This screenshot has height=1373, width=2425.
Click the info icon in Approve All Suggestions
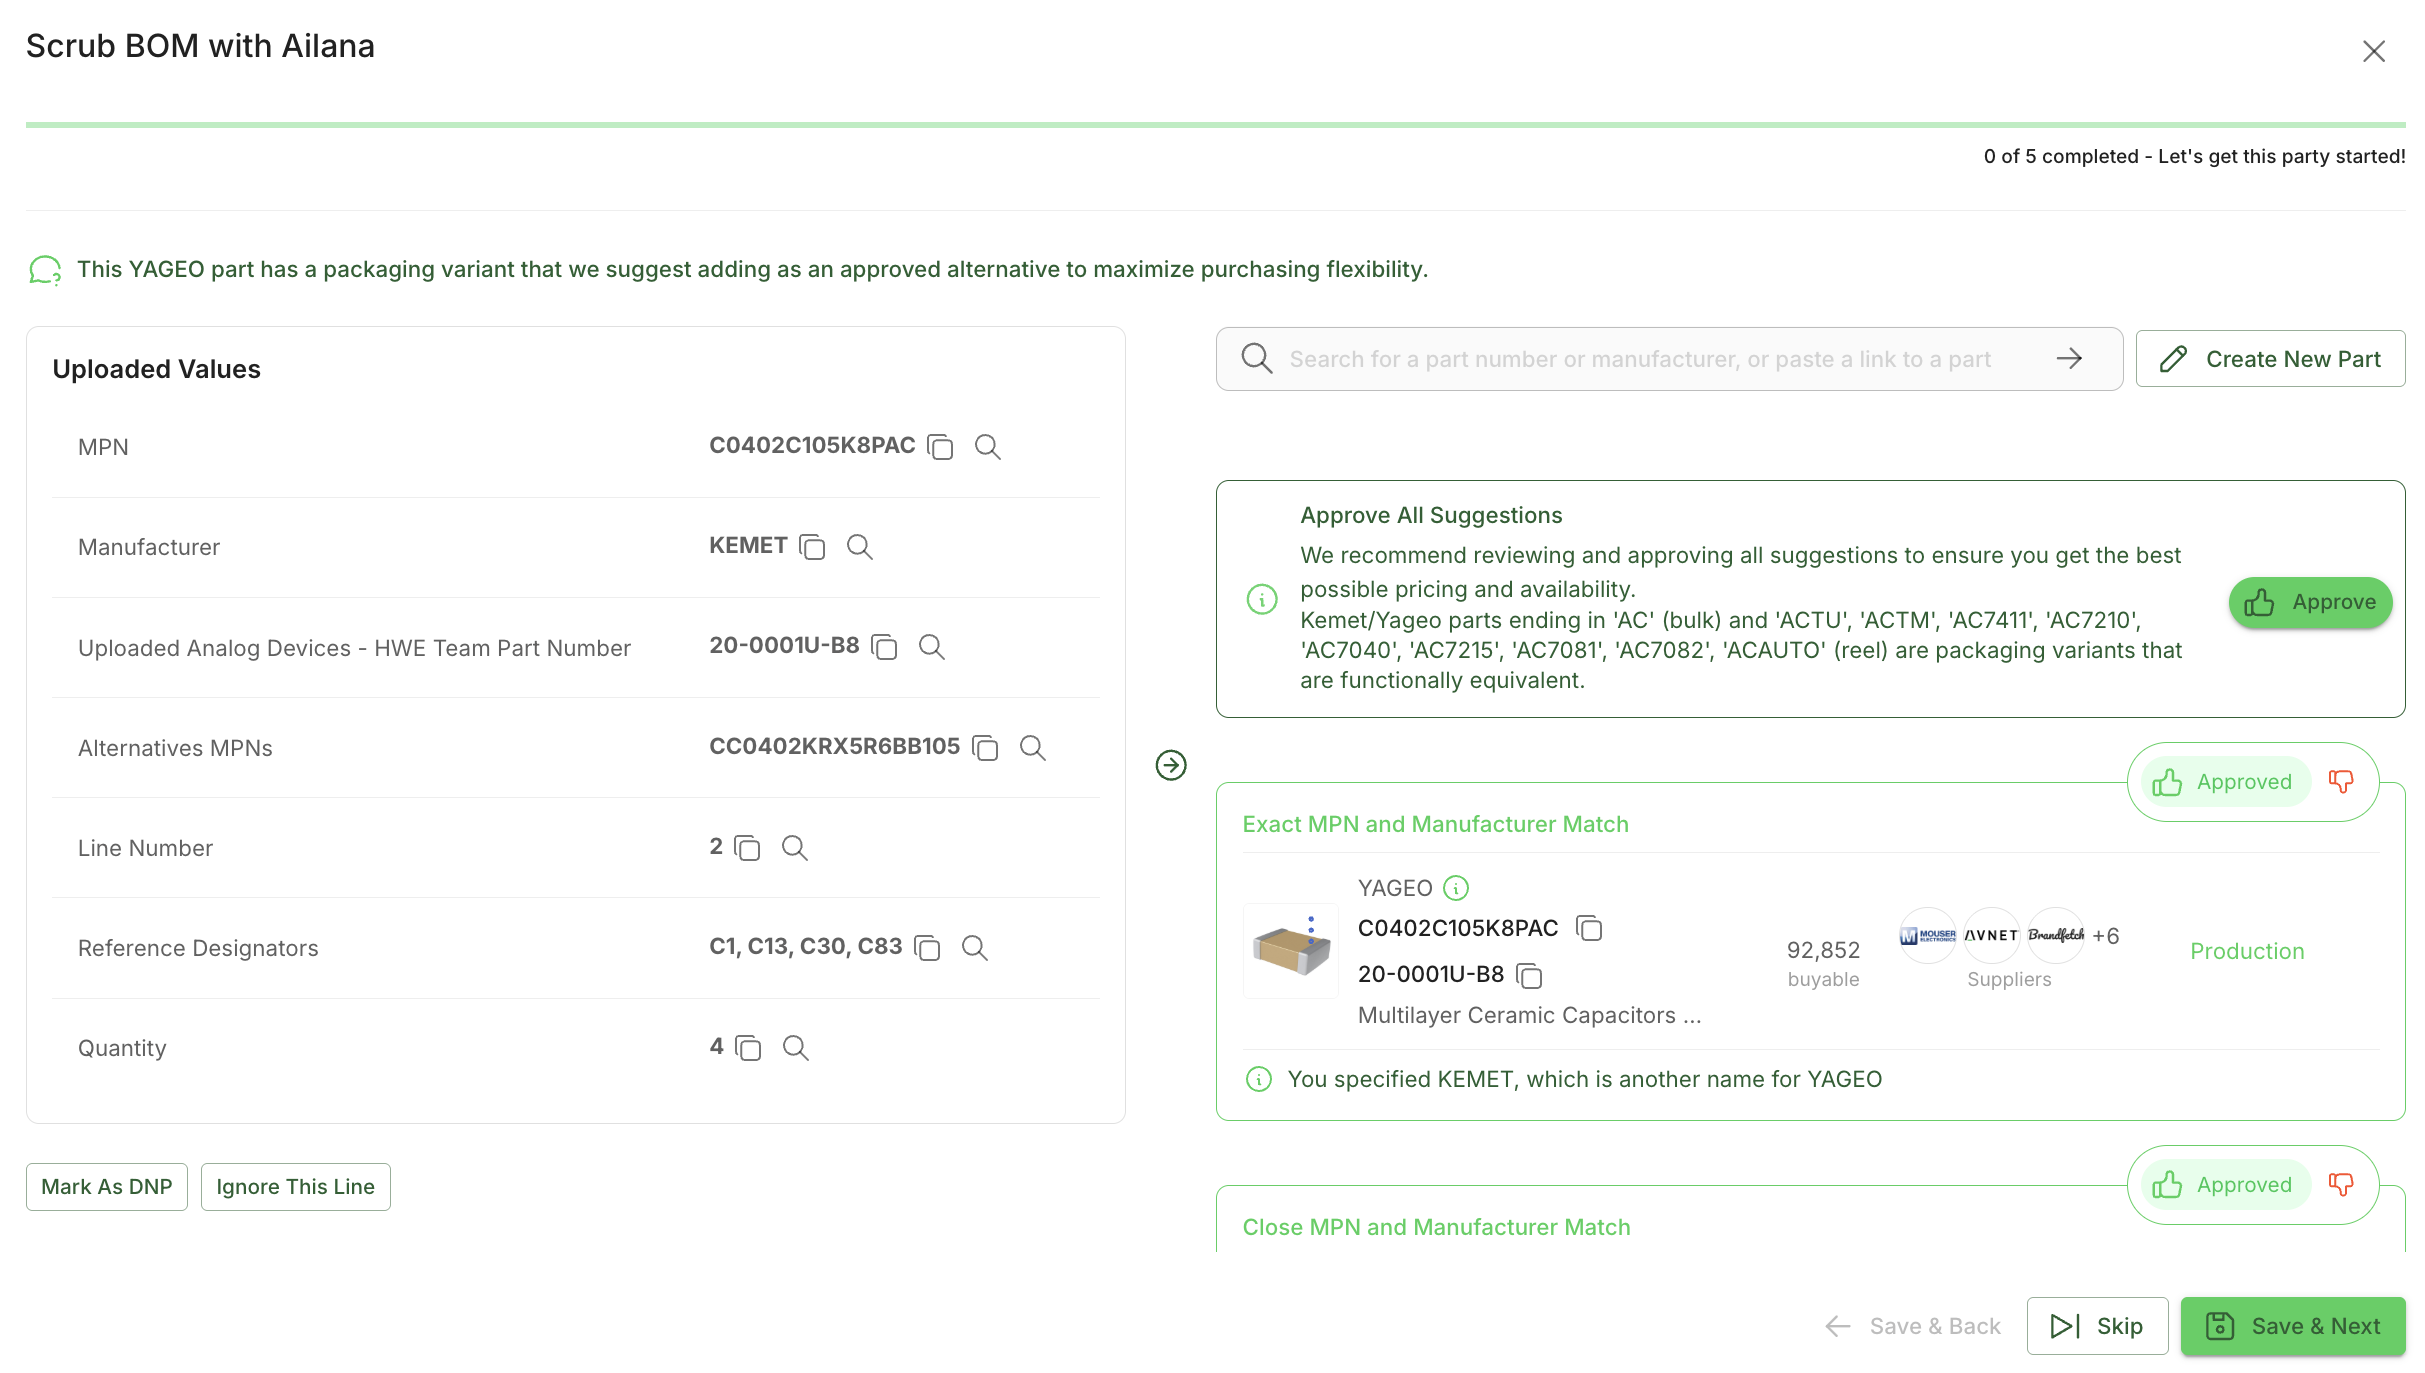[x=1262, y=599]
